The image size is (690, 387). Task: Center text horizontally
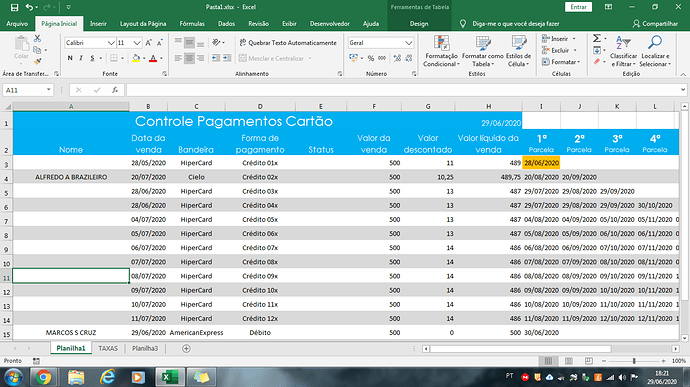tap(189, 58)
